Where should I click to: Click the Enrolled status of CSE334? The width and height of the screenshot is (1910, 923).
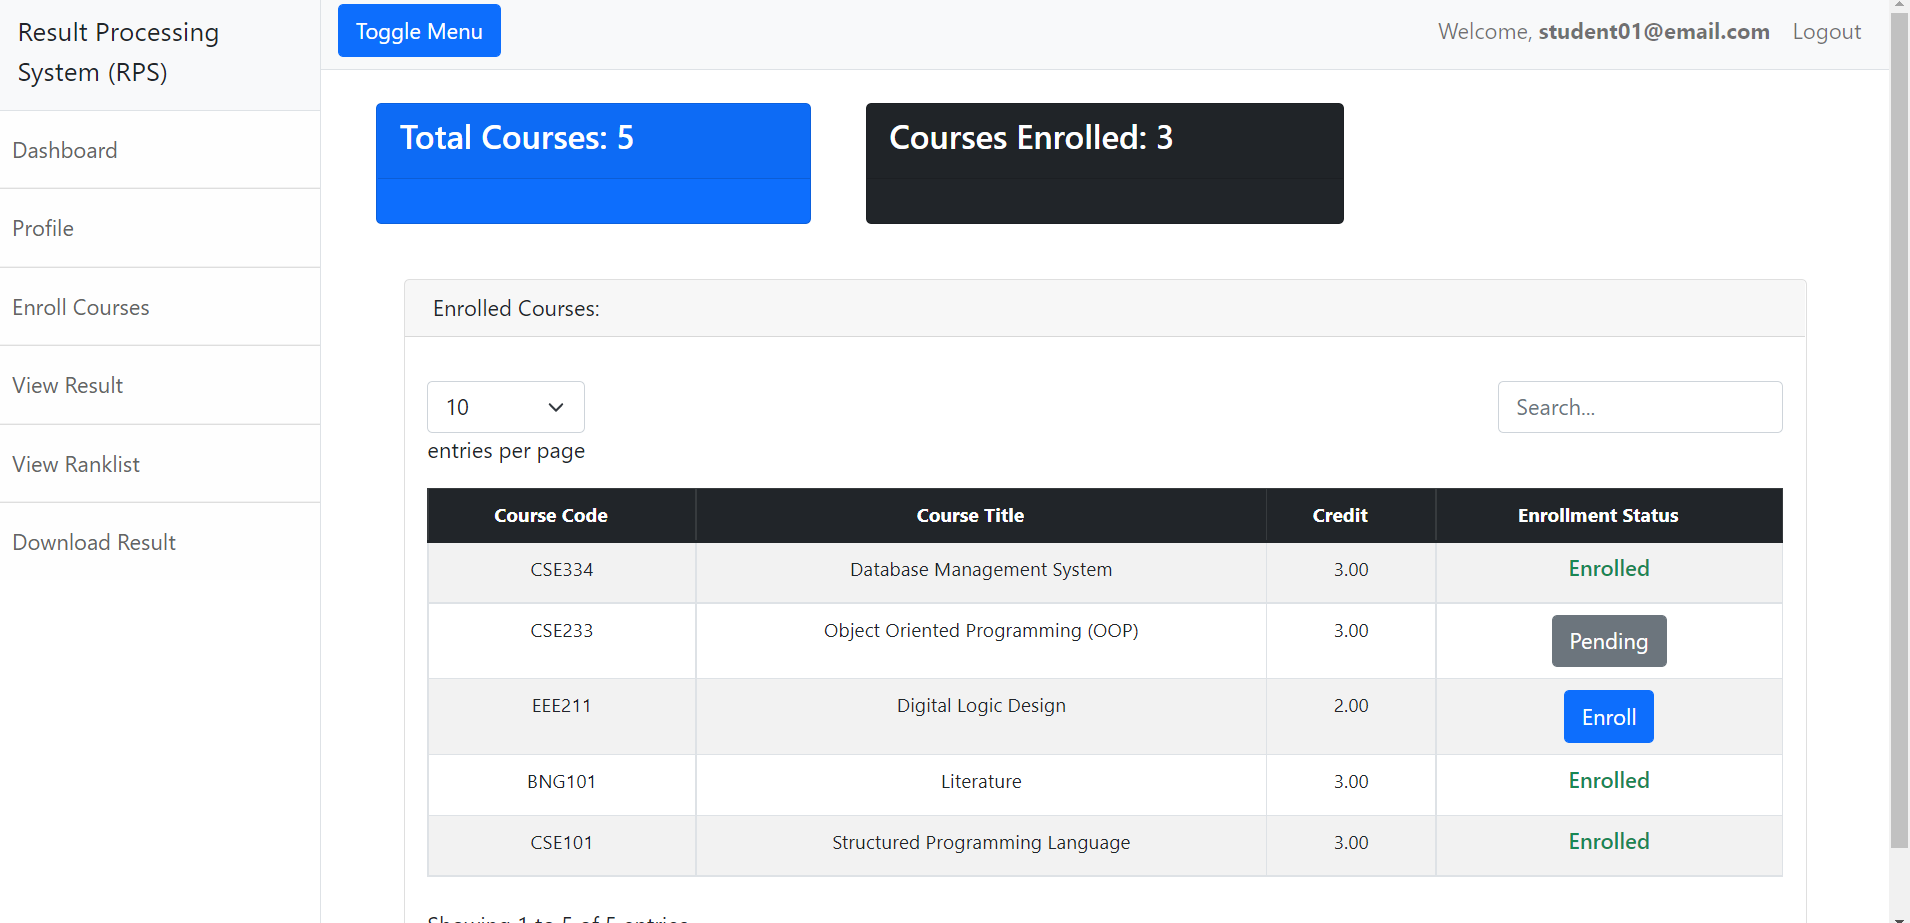tap(1607, 568)
